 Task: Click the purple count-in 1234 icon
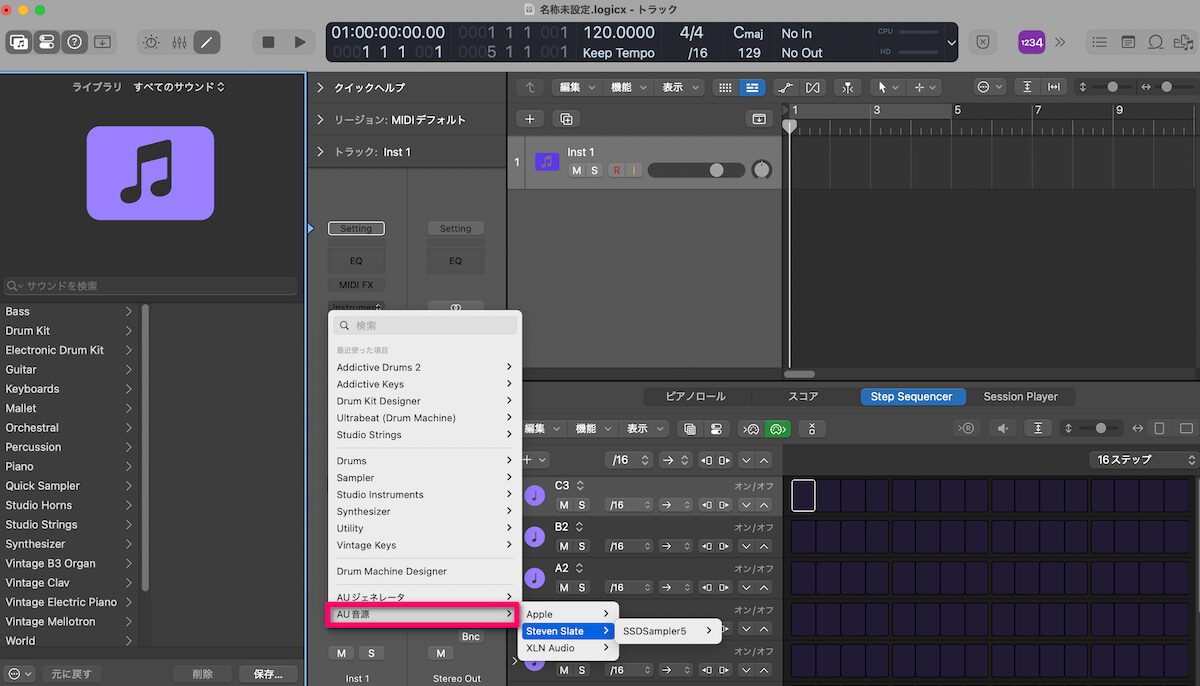pos(1031,42)
